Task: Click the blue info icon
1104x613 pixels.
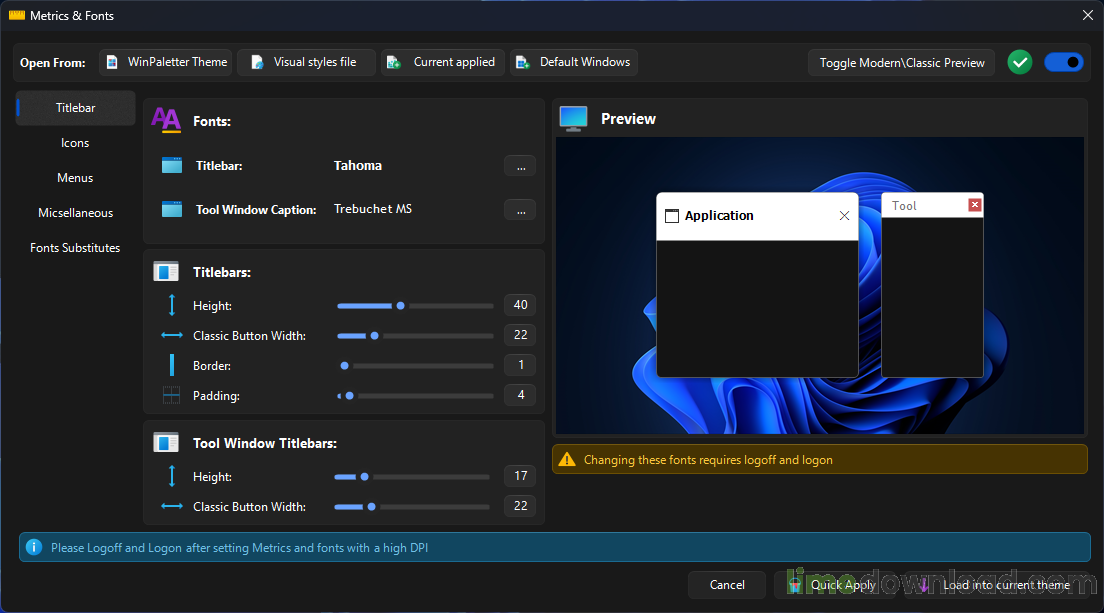Action: pos(34,547)
